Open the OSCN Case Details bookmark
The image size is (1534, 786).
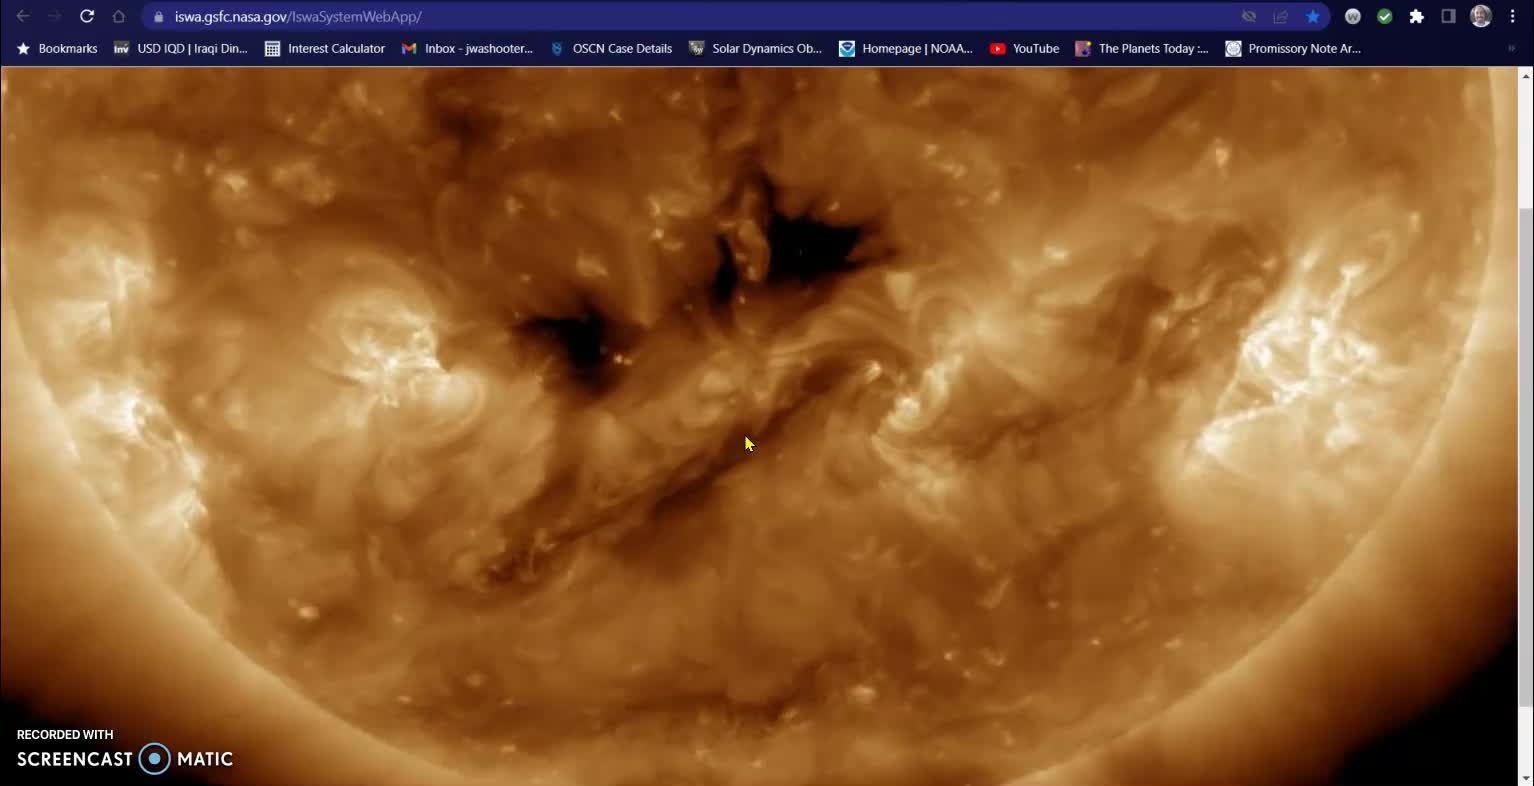click(x=611, y=48)
